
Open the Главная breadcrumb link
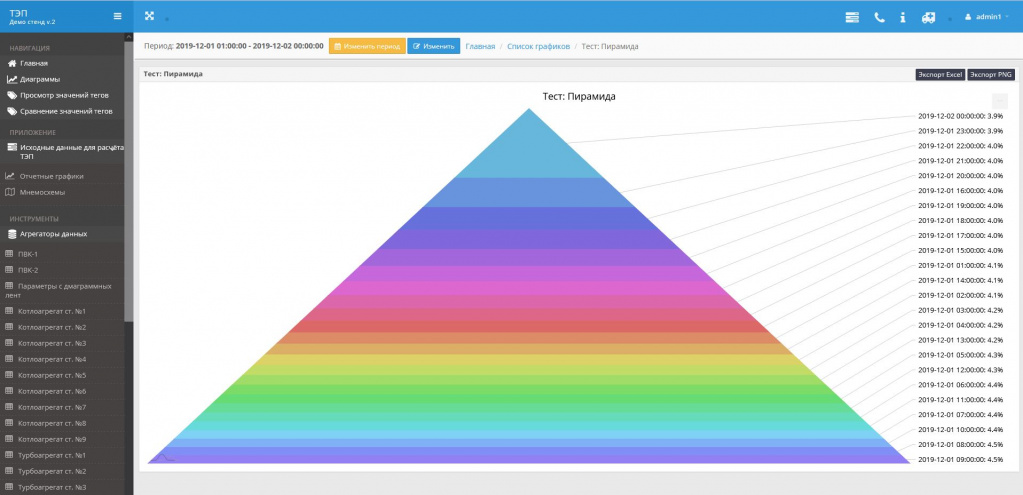tap(480, 47)
